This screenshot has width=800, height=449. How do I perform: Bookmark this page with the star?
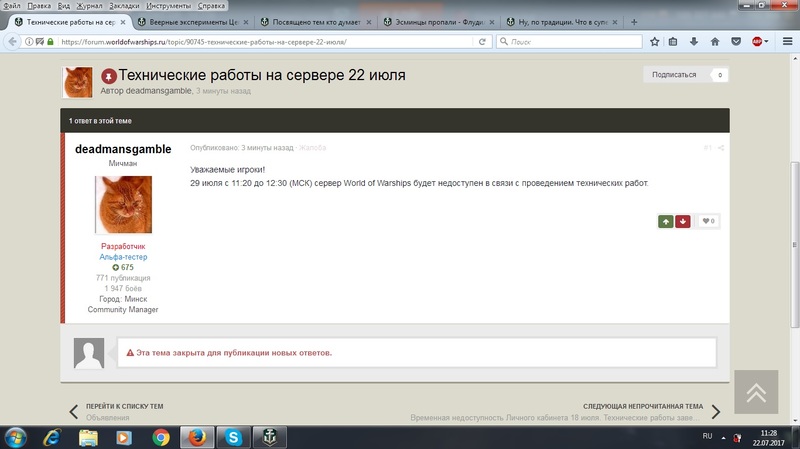point(655,41)
